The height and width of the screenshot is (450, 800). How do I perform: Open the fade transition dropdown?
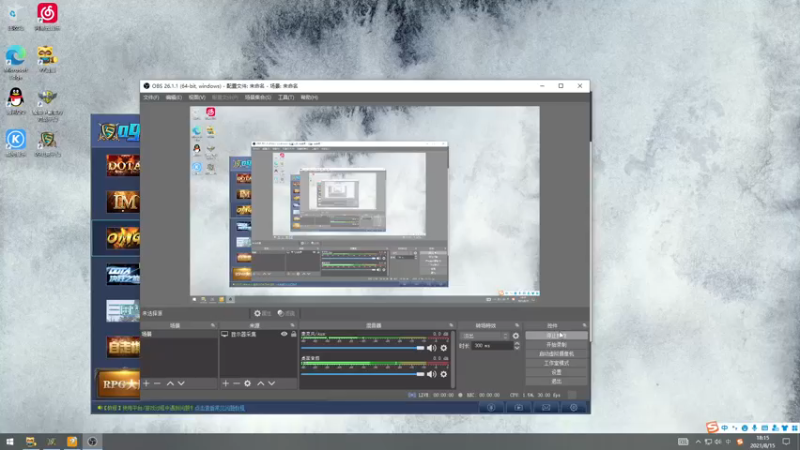click(x=485, y=336)
